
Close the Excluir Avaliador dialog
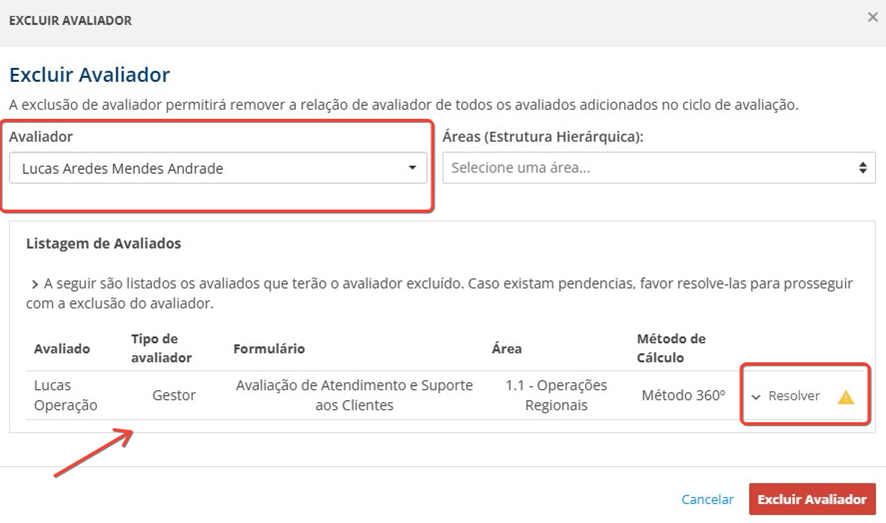click(x=872, y=18)
